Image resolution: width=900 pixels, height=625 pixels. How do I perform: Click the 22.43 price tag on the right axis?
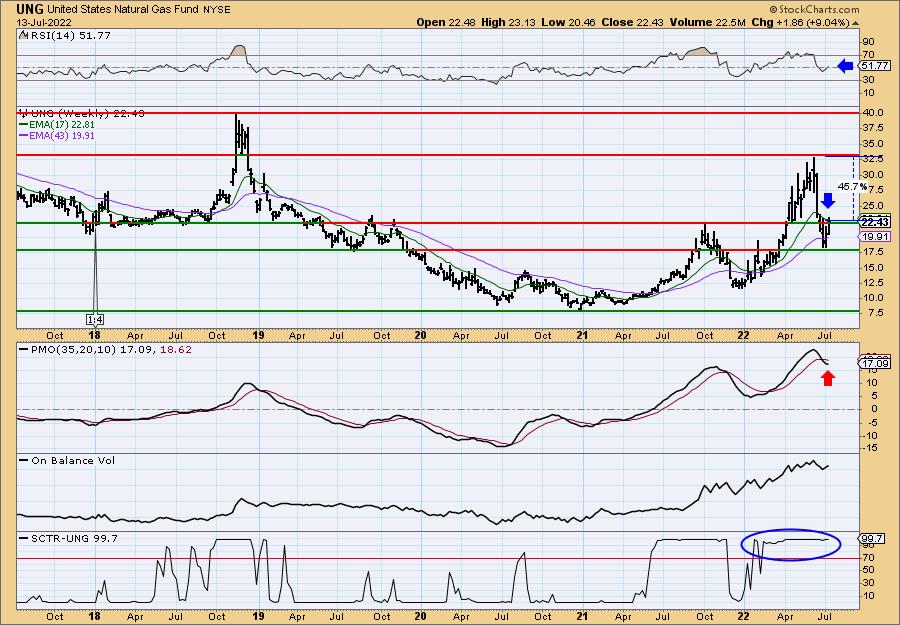875,222
